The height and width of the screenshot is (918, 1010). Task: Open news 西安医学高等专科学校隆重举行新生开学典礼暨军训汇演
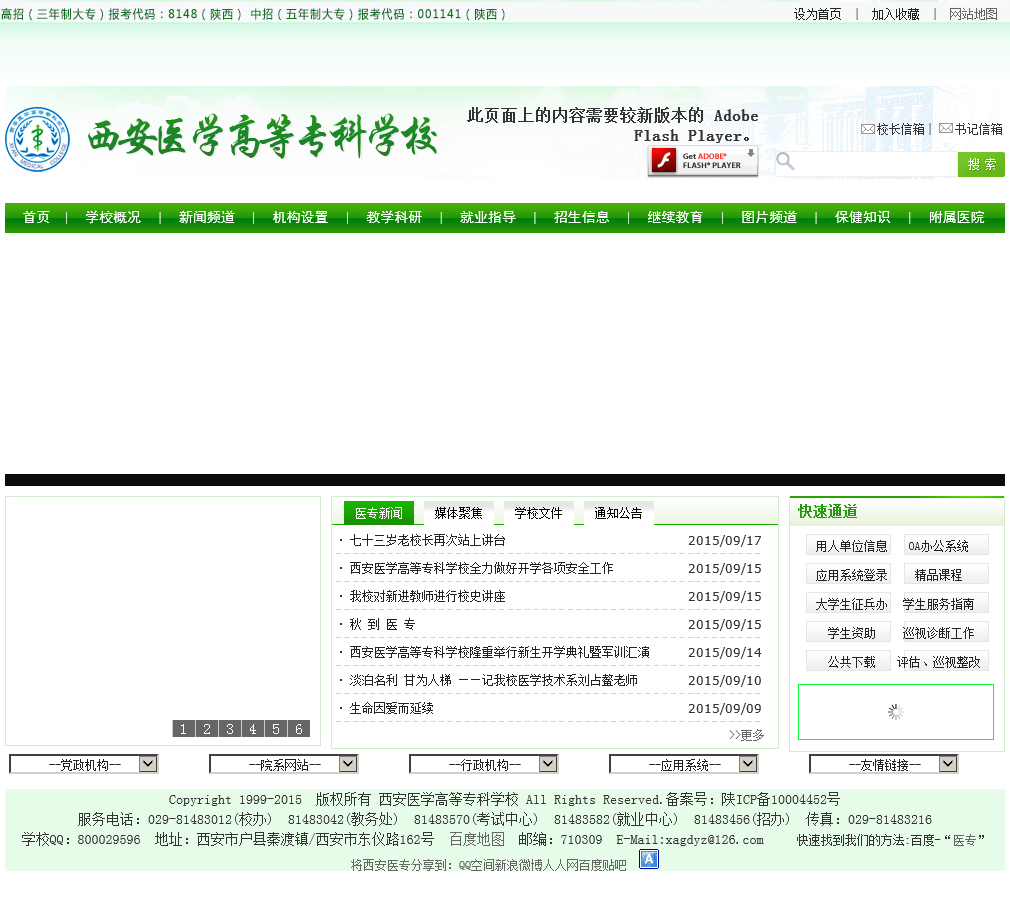(x=499, y=653)
